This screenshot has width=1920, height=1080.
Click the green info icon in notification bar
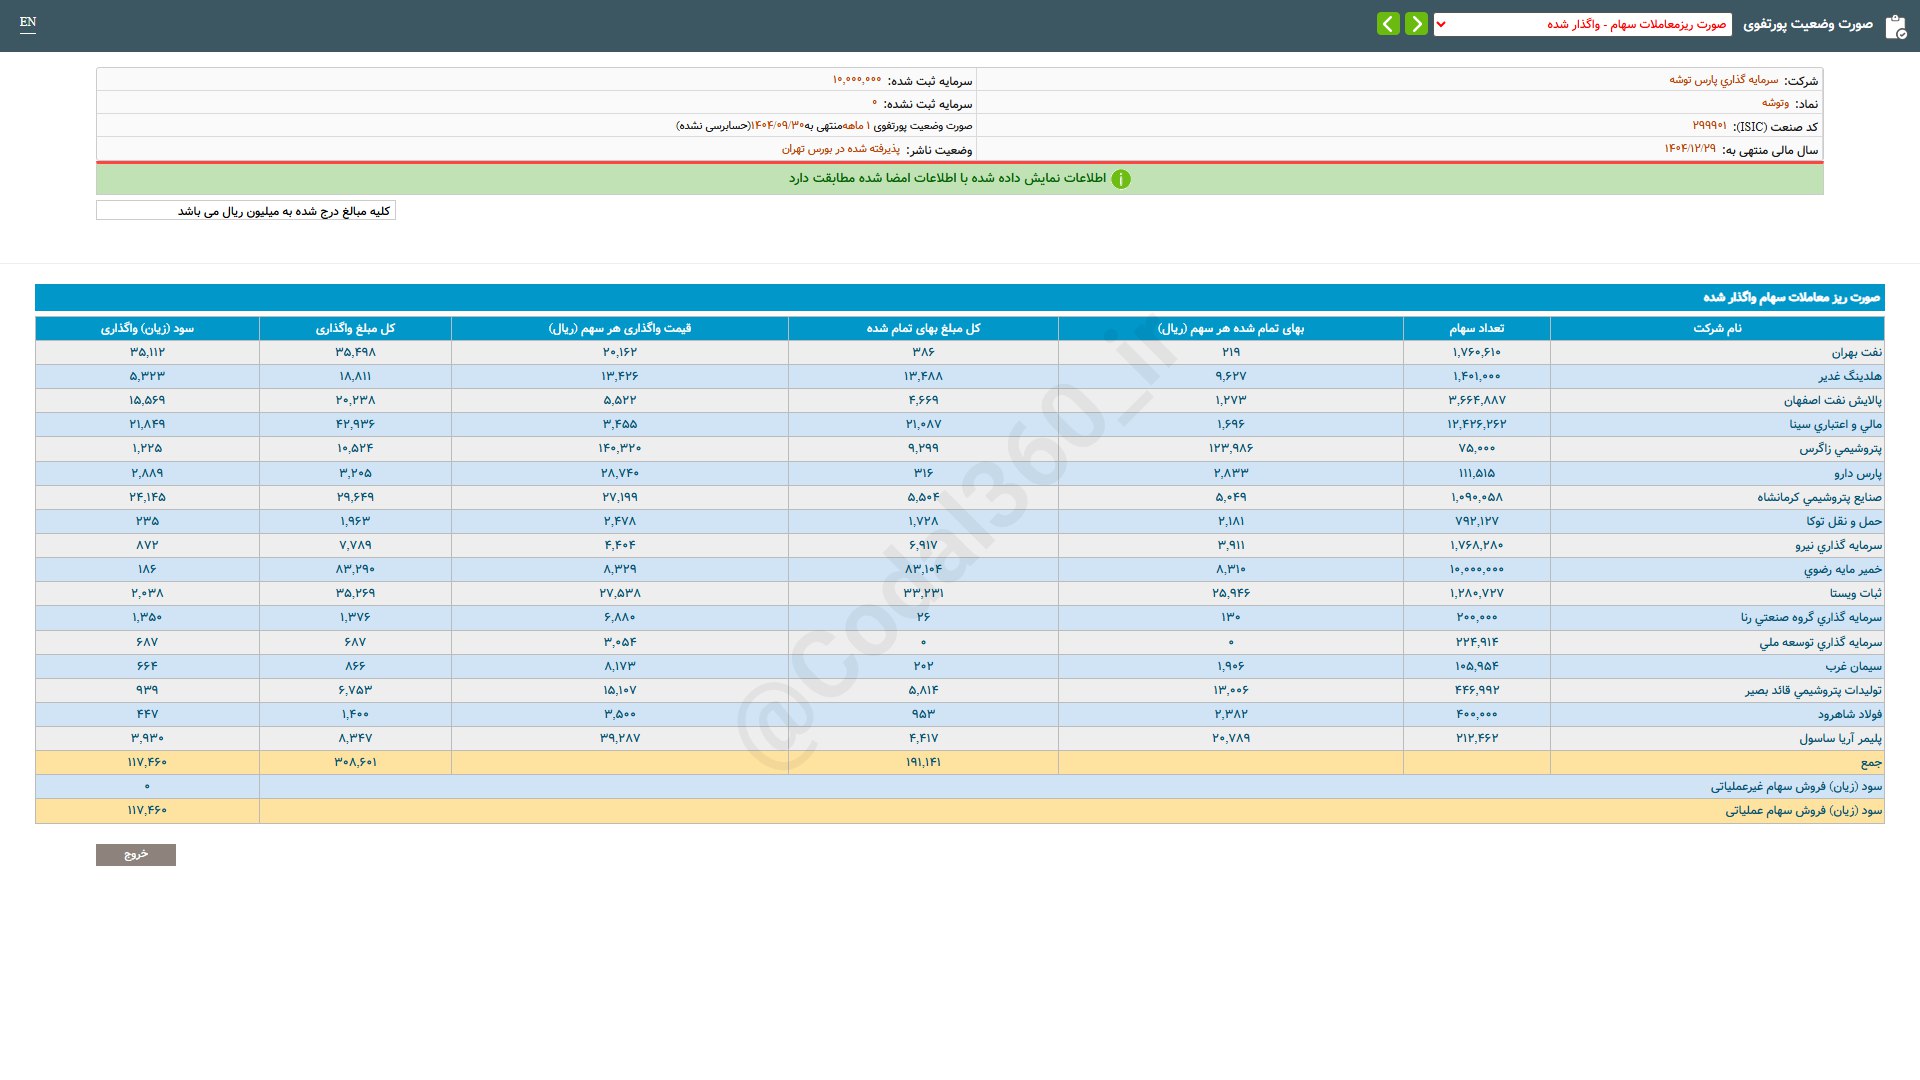click(1121, 179)
